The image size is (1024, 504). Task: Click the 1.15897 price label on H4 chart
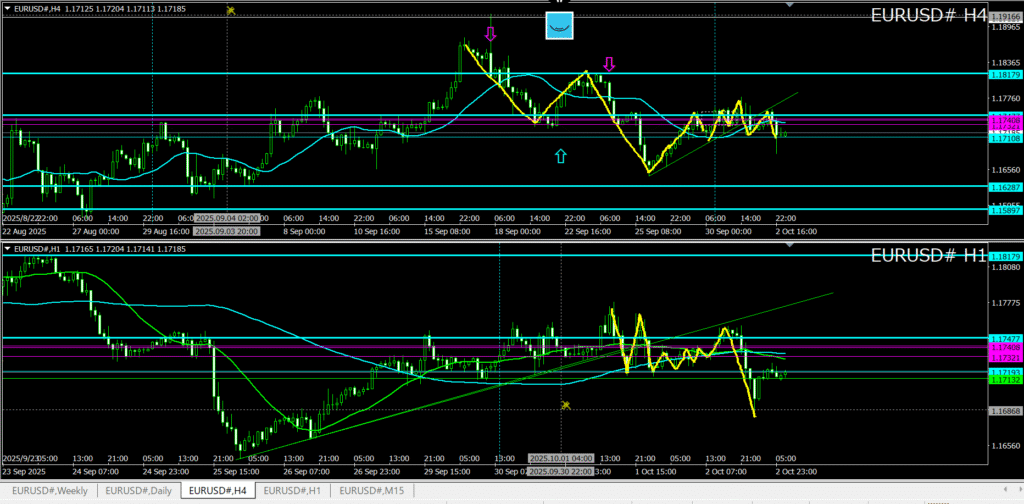pos(1004,210)
